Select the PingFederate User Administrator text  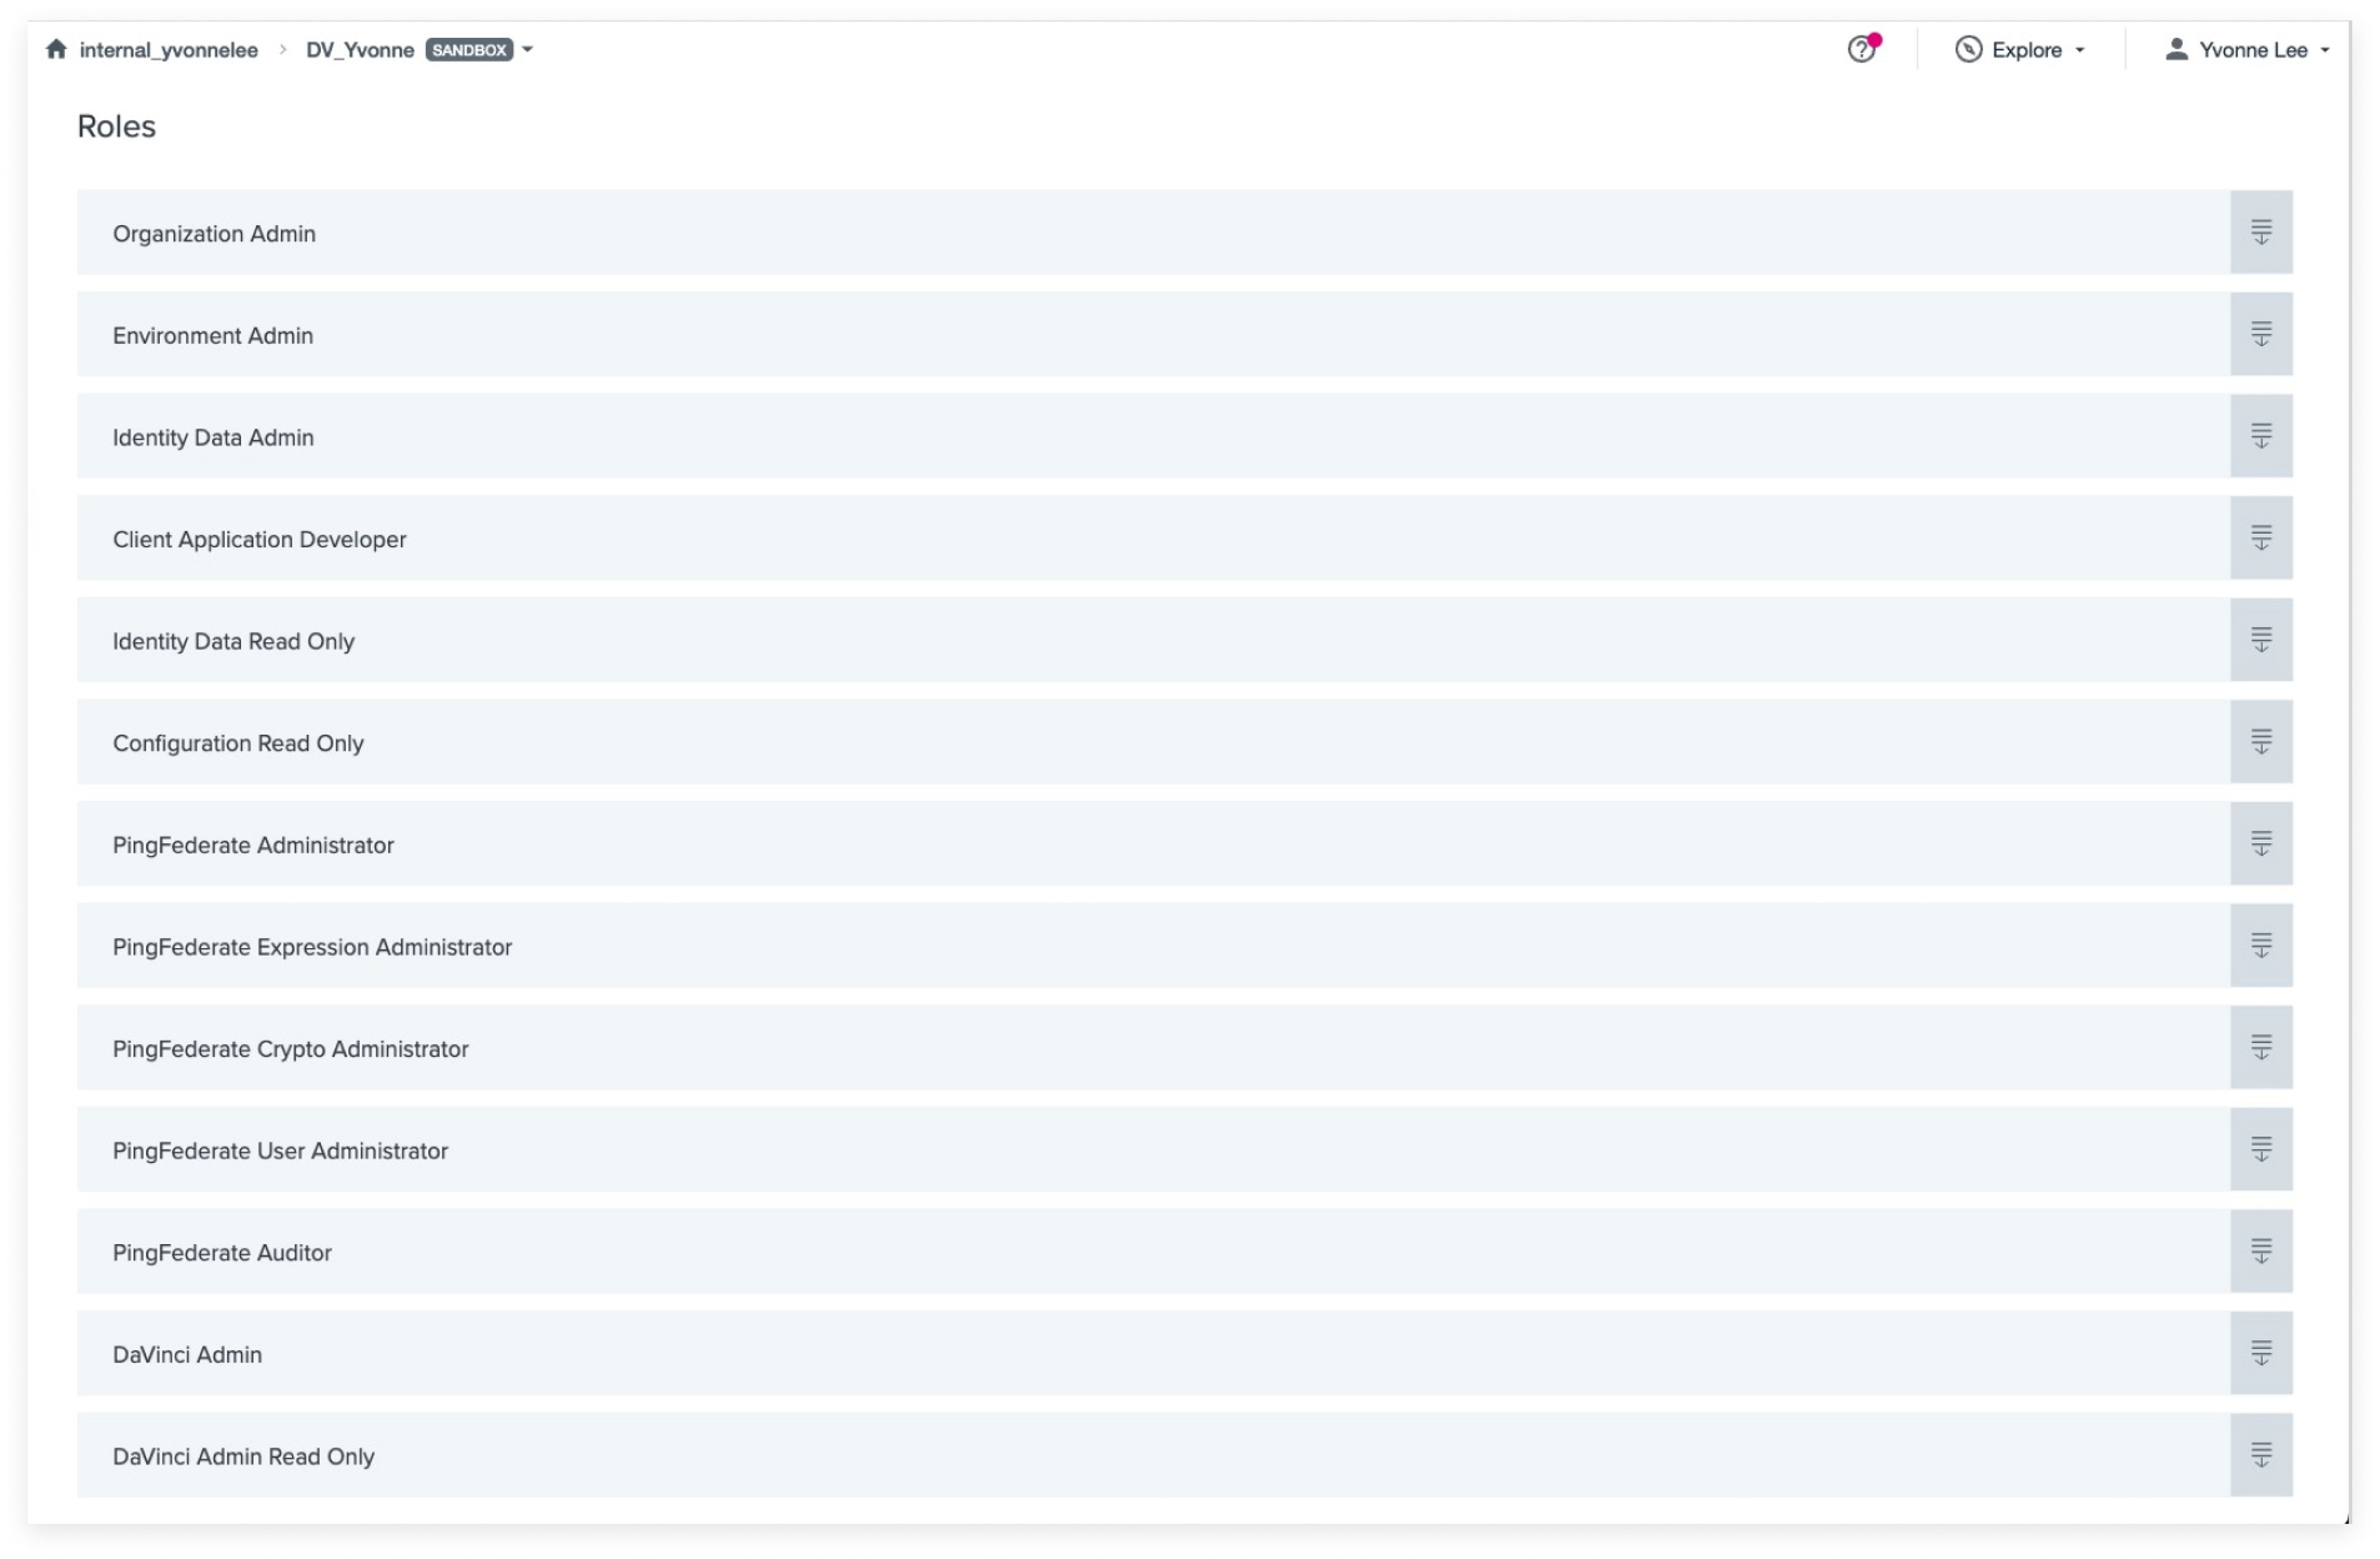[280, 1151]
